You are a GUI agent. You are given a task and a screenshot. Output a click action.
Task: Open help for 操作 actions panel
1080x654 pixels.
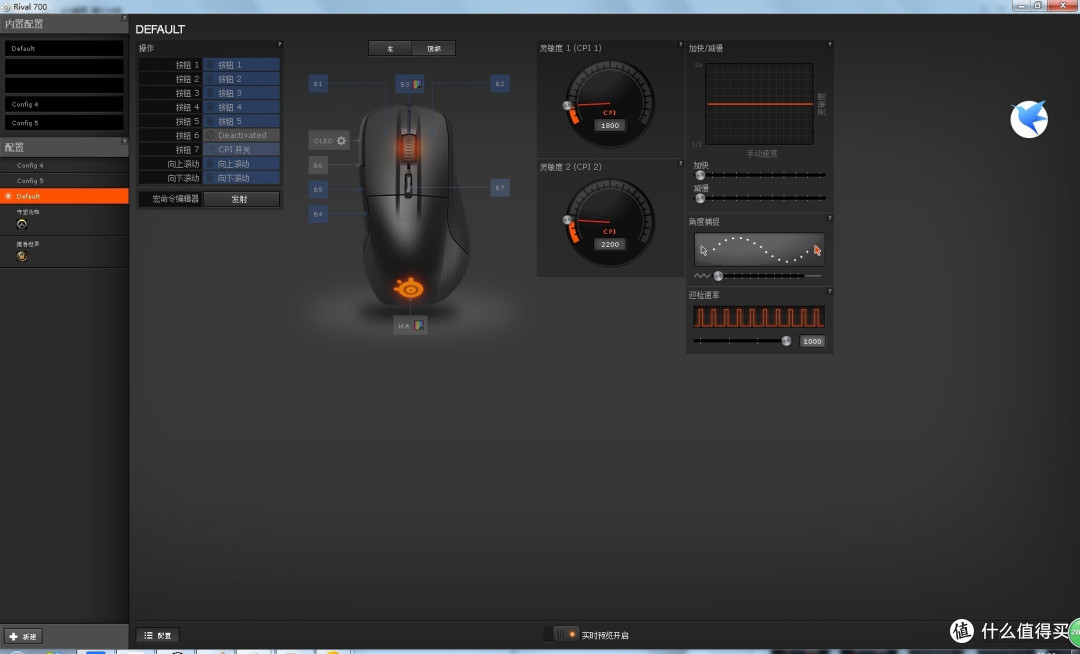click(x=279, y=44)
